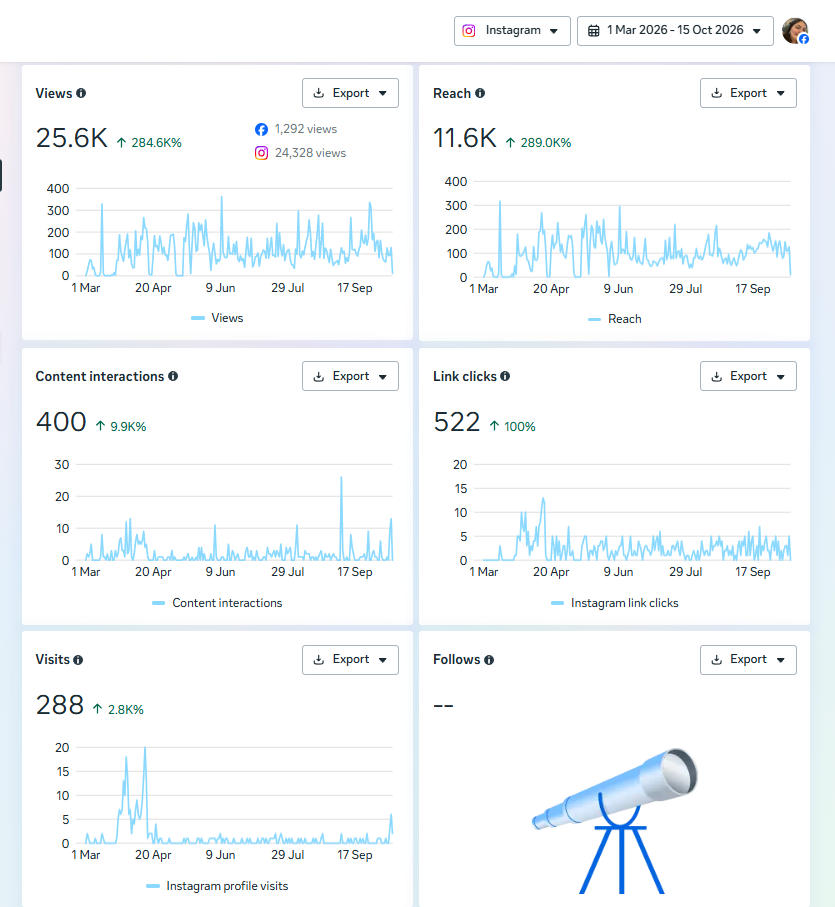835x907 pixels.
Task: Open the date range picker 1 Mar–15 Oct 2026
Action: click(x=675, y=31)
